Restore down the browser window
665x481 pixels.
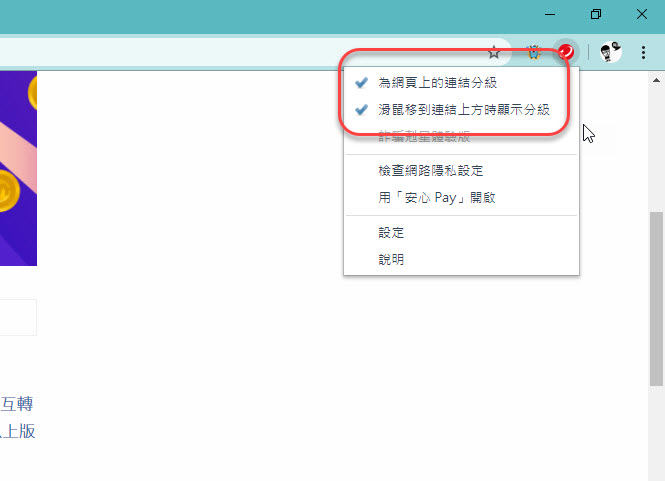596,14
